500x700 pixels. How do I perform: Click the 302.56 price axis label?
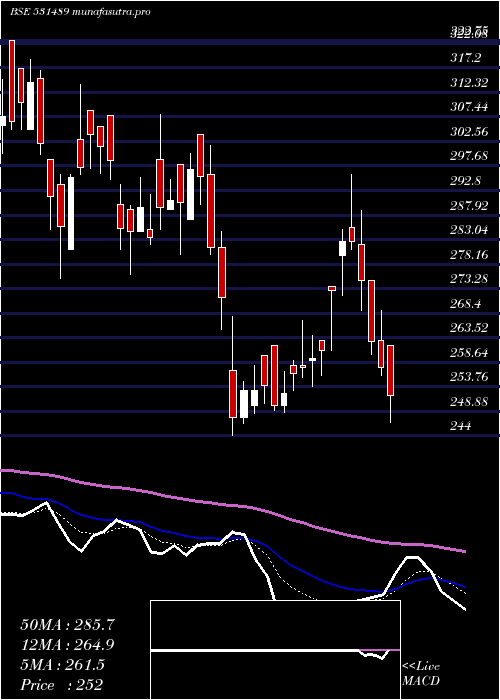(x=469, y=132)
